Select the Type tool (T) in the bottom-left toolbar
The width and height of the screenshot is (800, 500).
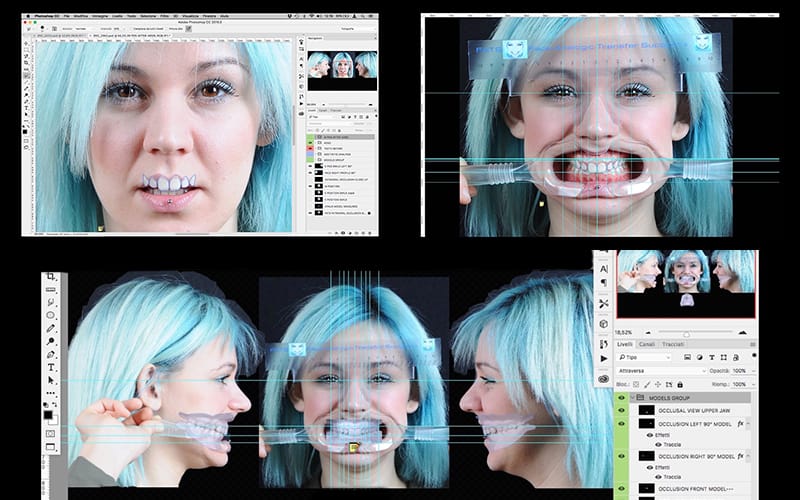click(x=51, y=367)
